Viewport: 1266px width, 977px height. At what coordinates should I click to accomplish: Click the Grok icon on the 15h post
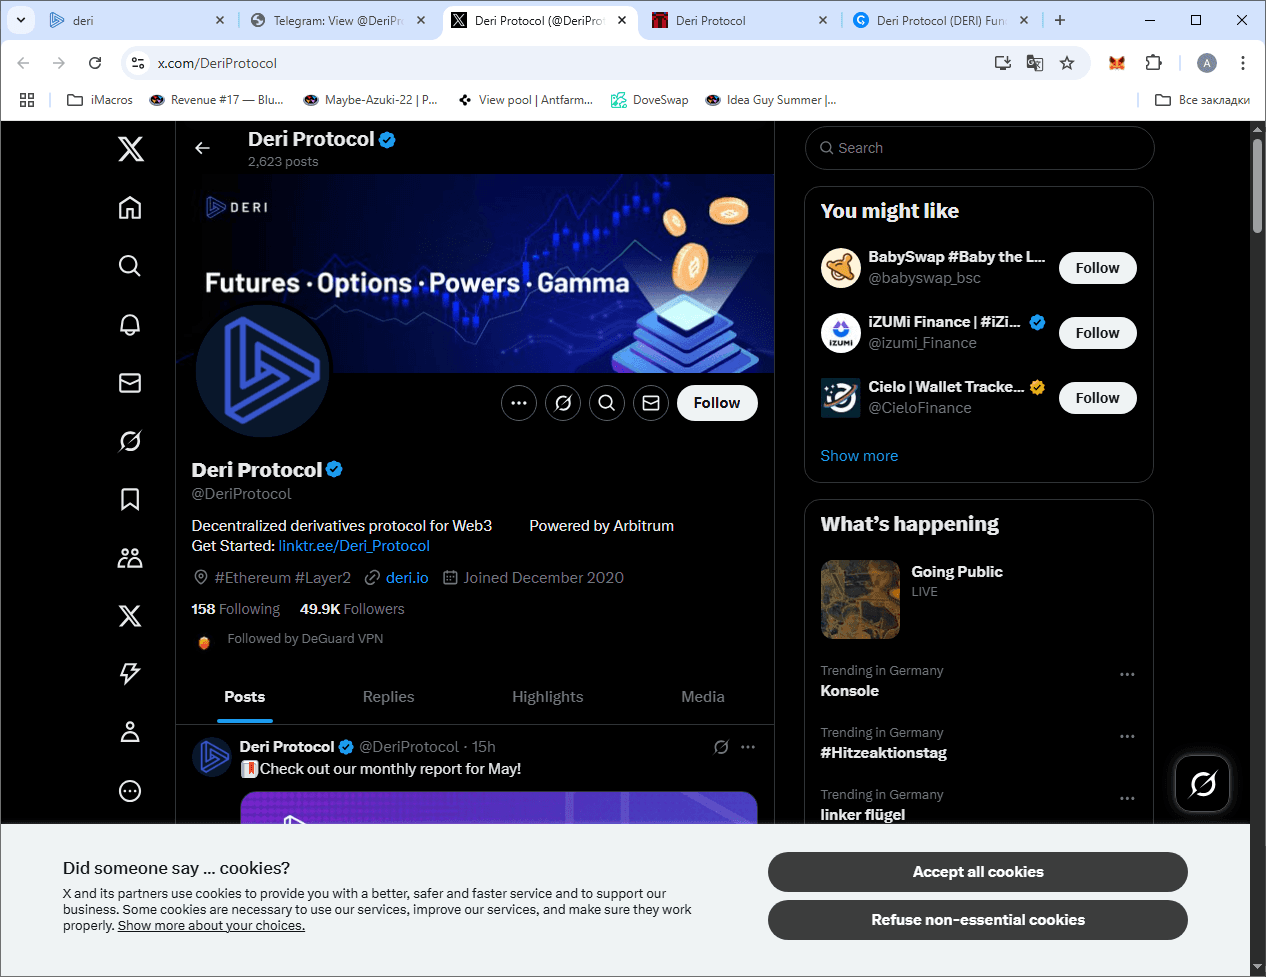[721, 747]
